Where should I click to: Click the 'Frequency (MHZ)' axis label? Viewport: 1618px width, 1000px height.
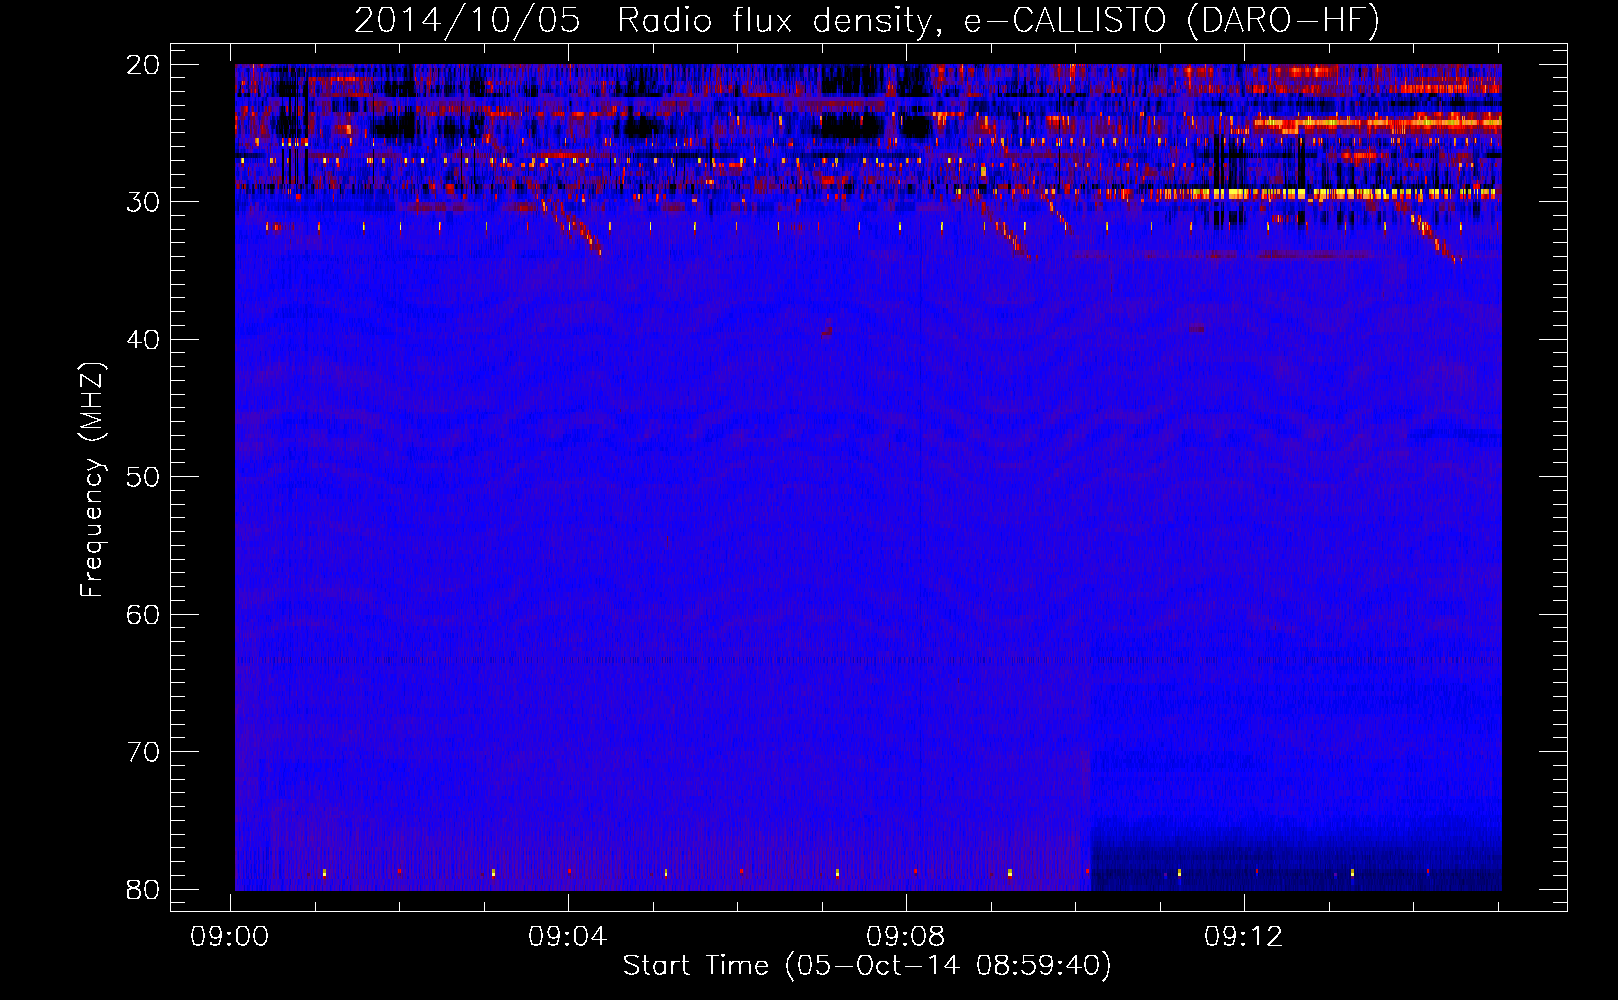pos(92,480)
